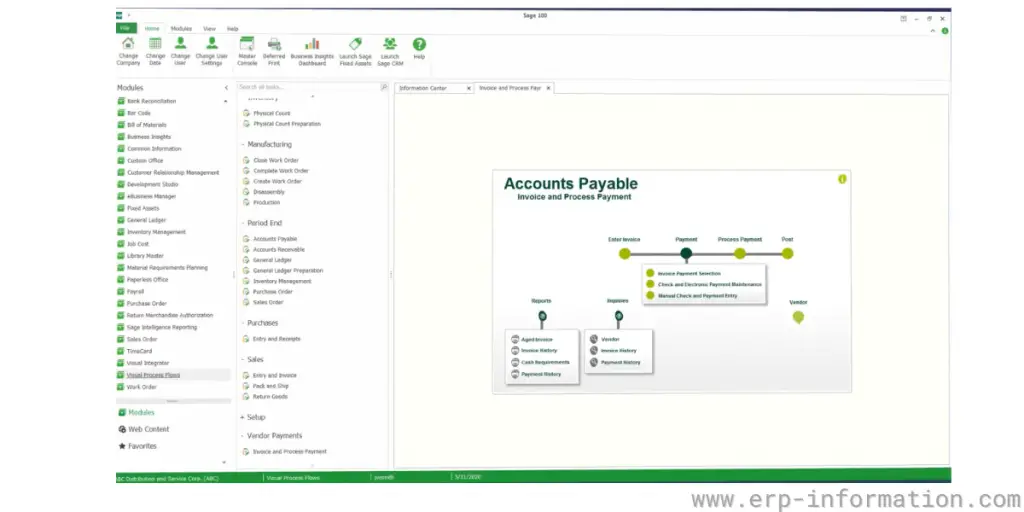
Task: Open Business Insights Dashboard
Action: [x=312, y=52]
